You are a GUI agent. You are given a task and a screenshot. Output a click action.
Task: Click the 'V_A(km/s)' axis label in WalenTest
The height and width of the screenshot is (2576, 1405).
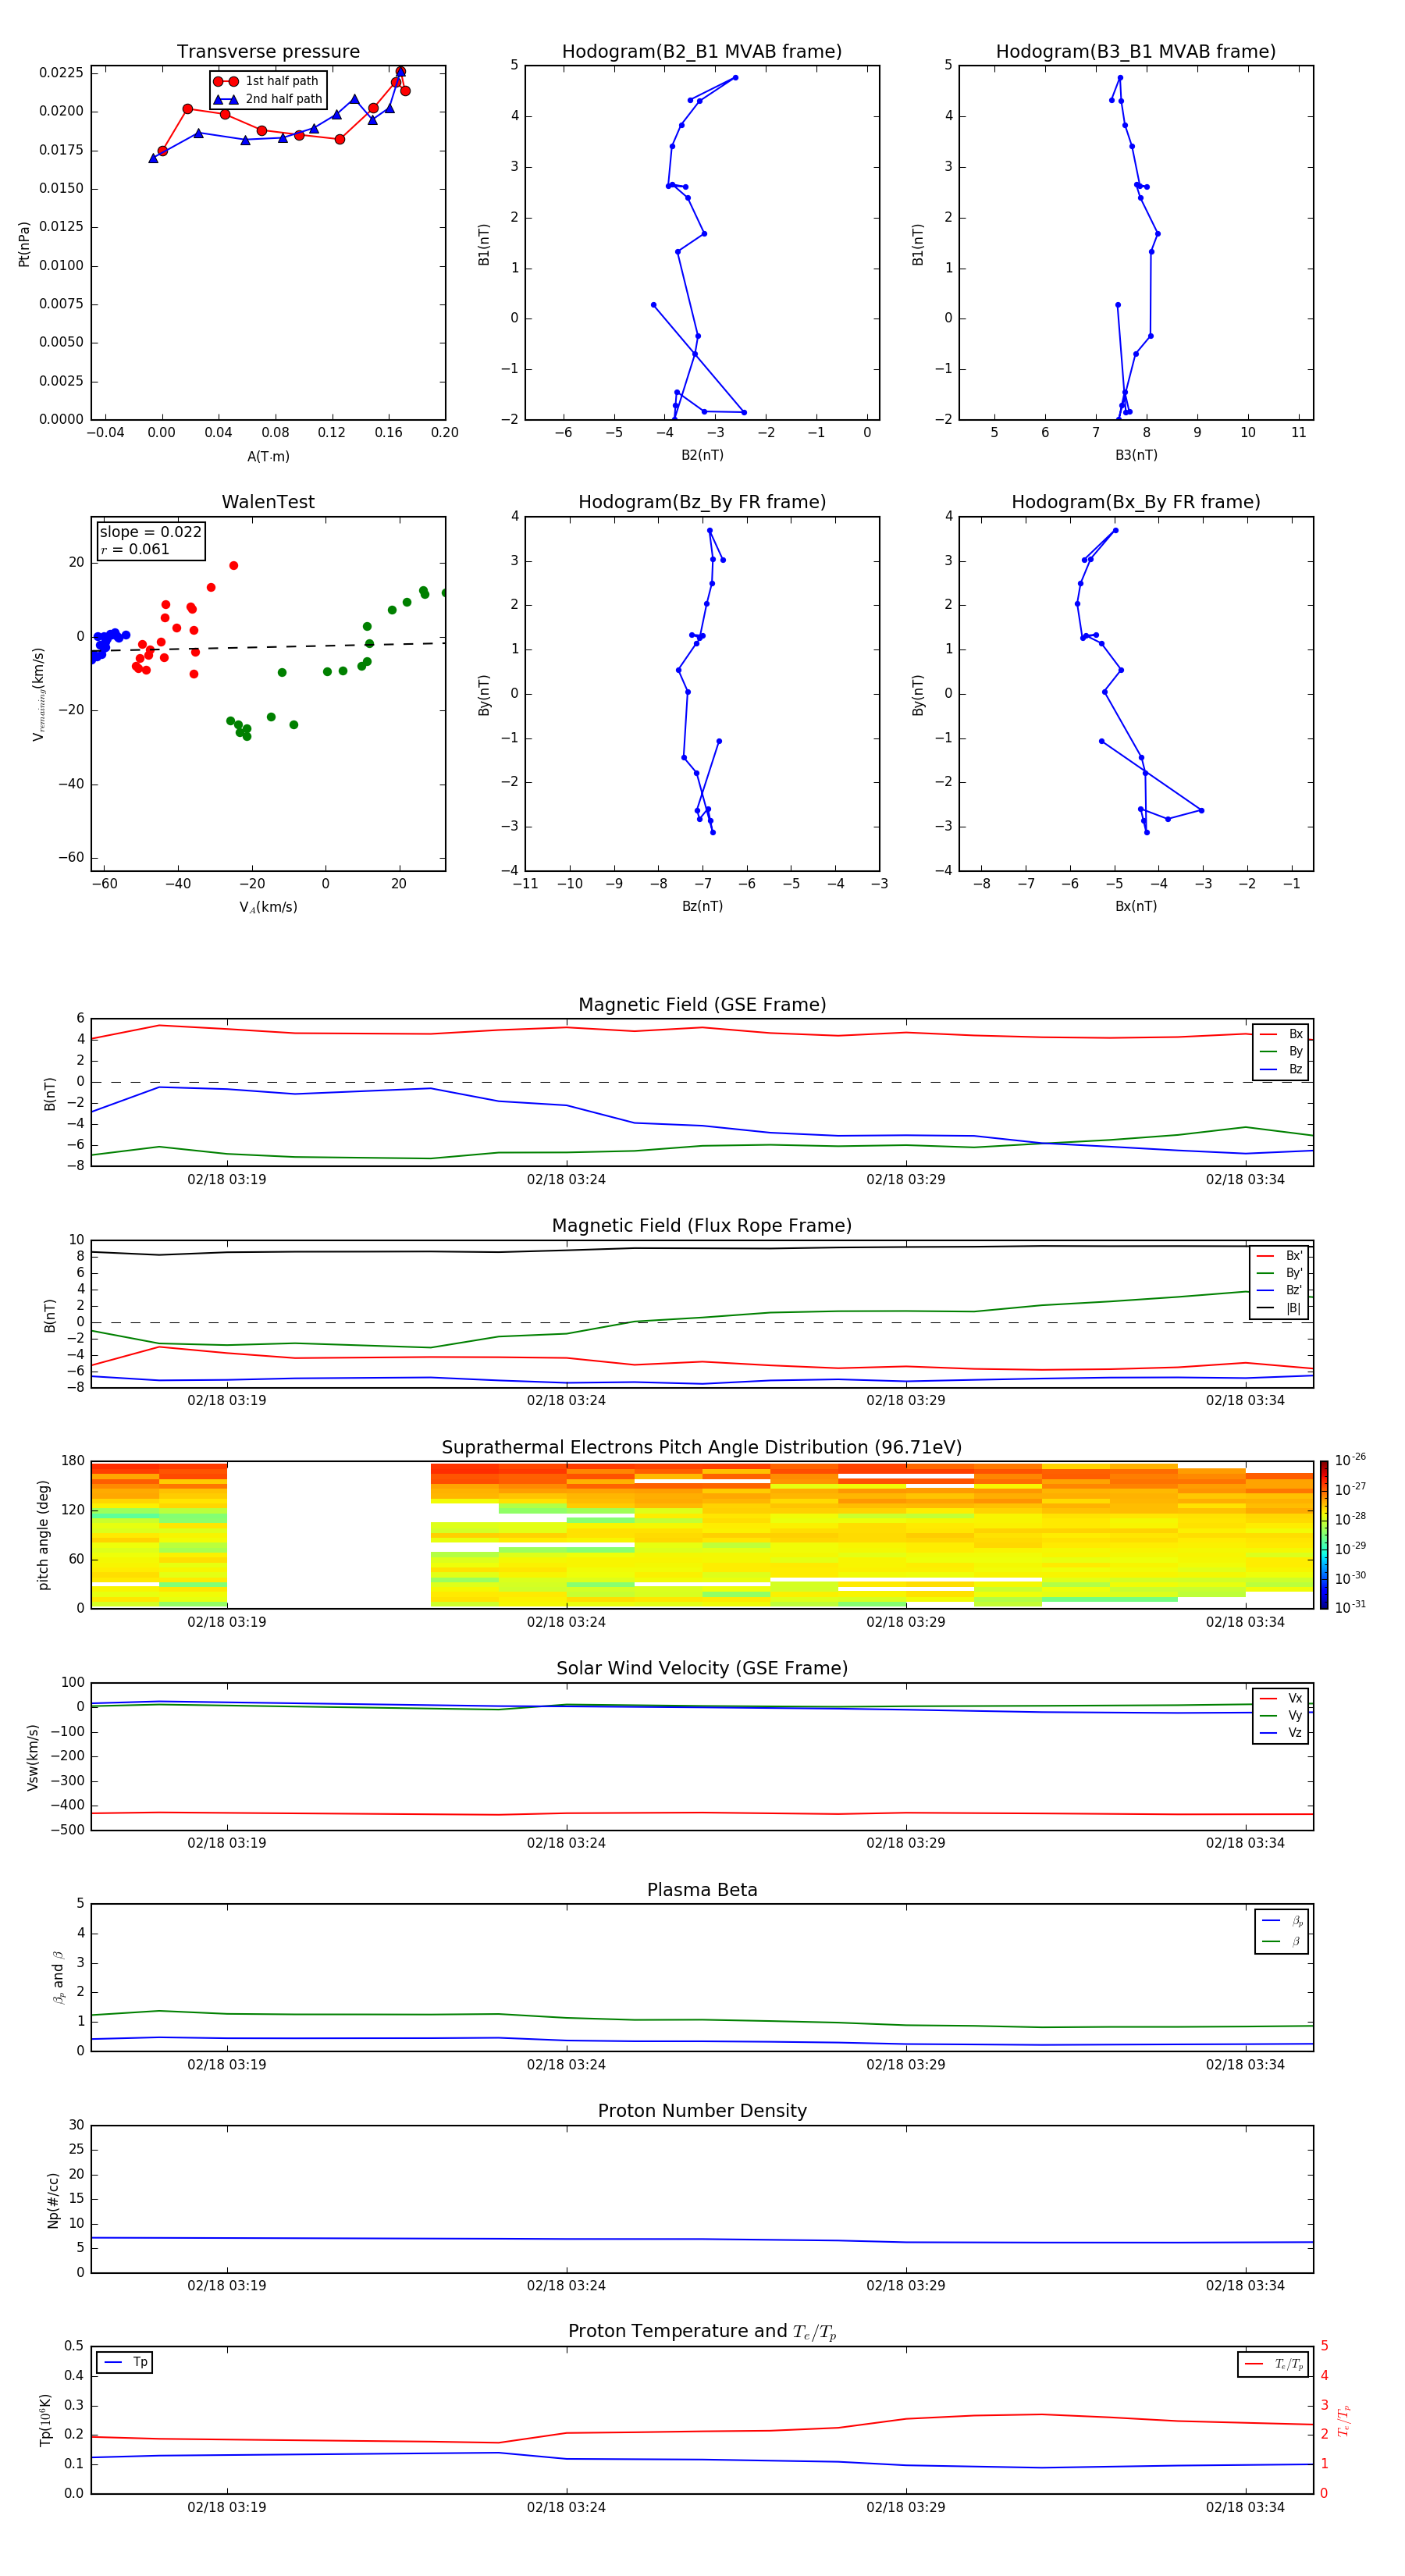point(268,907)
